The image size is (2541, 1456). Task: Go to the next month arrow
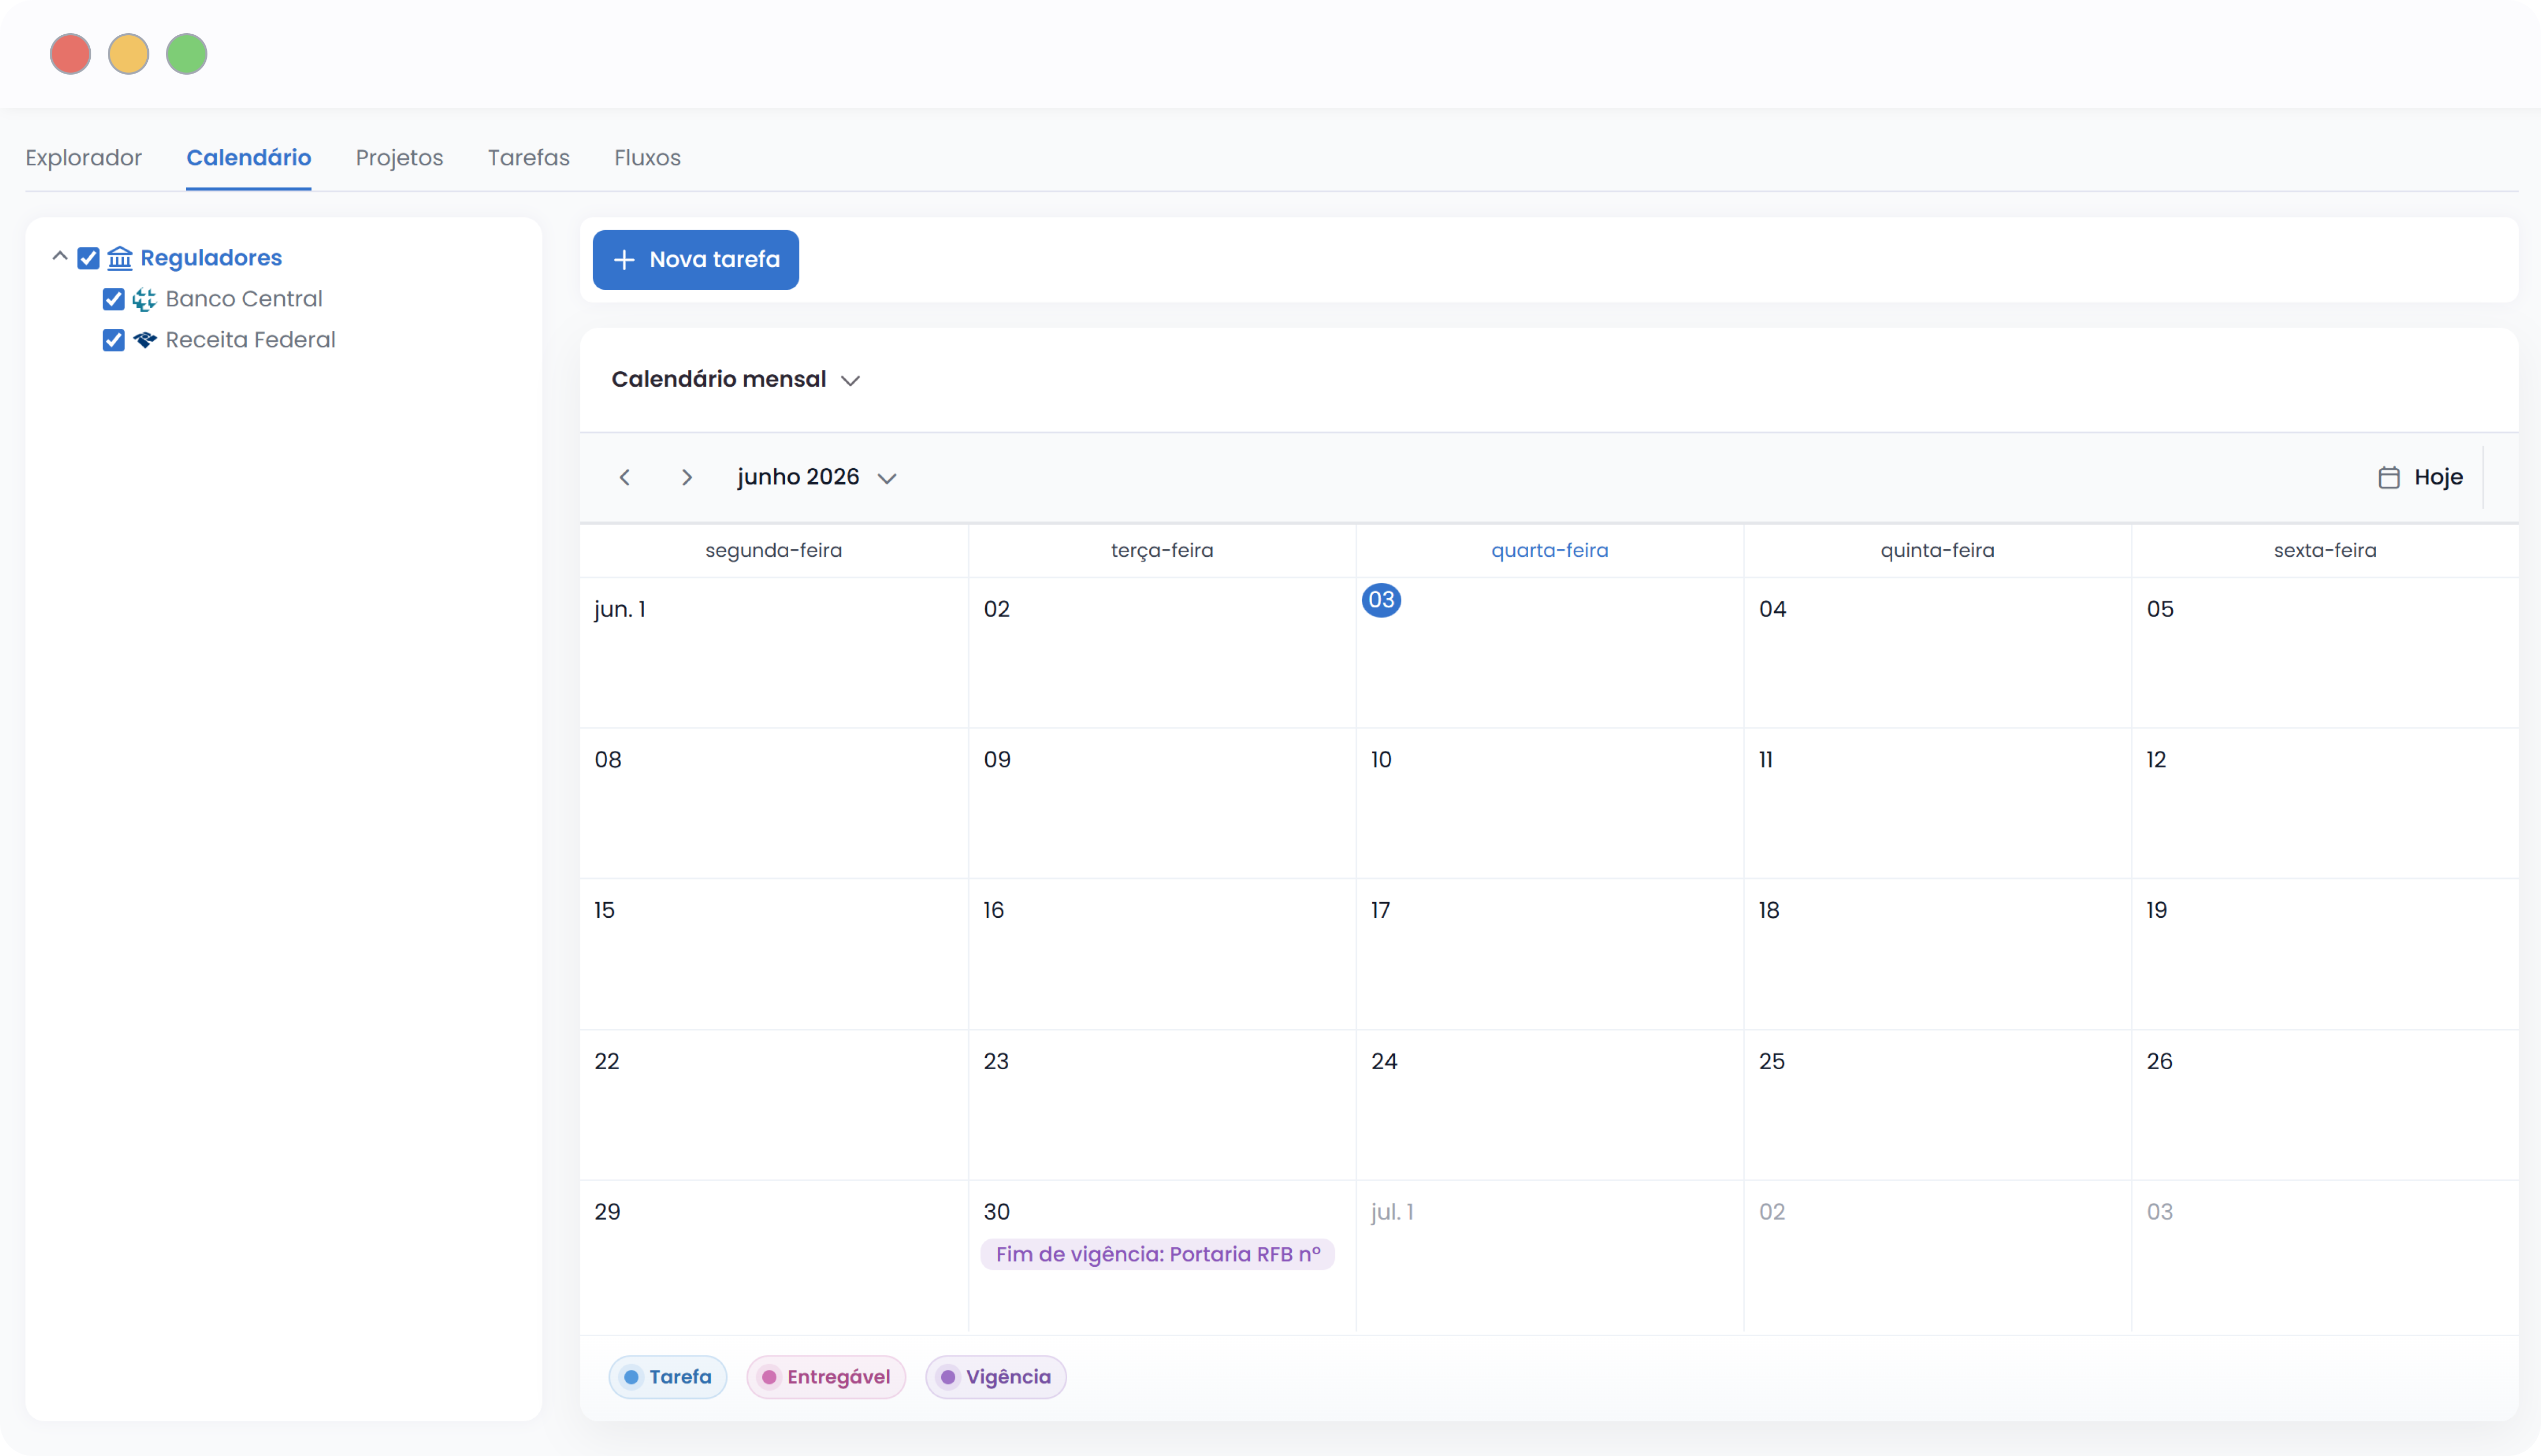[x=686, y=477]
